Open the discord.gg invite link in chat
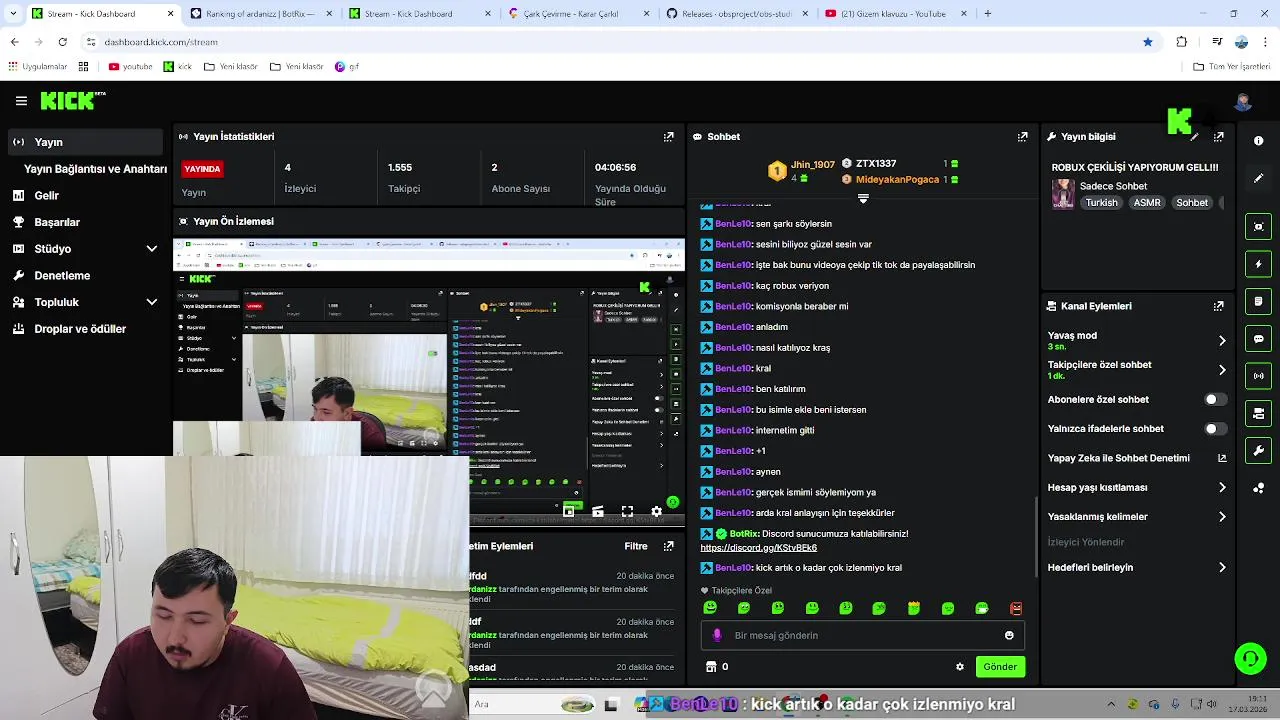Screen dimensions: 1280x720 (x=758, y=548)
